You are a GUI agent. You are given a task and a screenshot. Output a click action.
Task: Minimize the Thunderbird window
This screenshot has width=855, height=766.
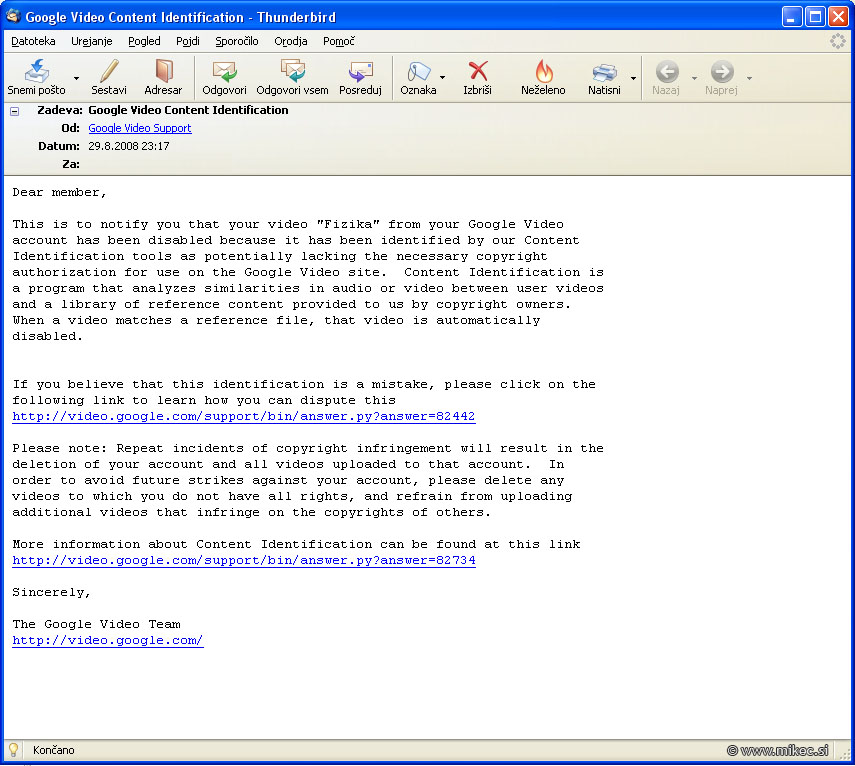point(791,17)
